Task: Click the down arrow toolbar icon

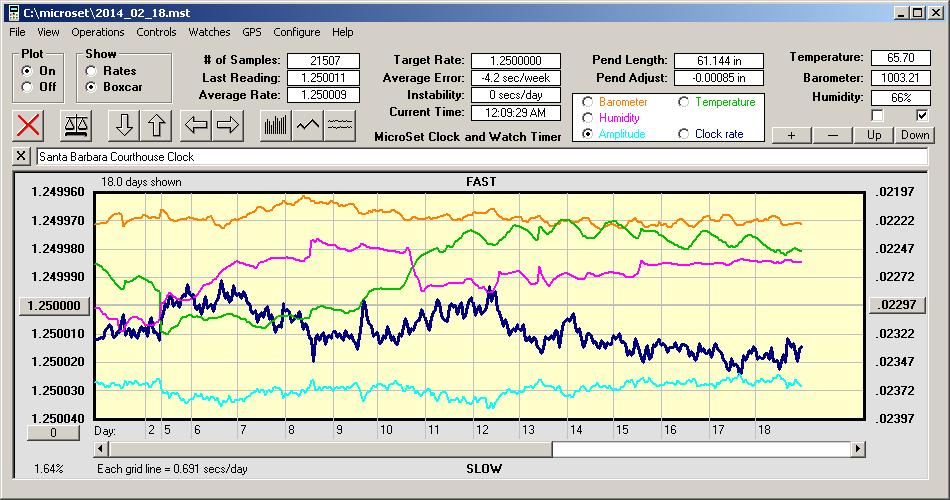Action: tap(124, 125)
